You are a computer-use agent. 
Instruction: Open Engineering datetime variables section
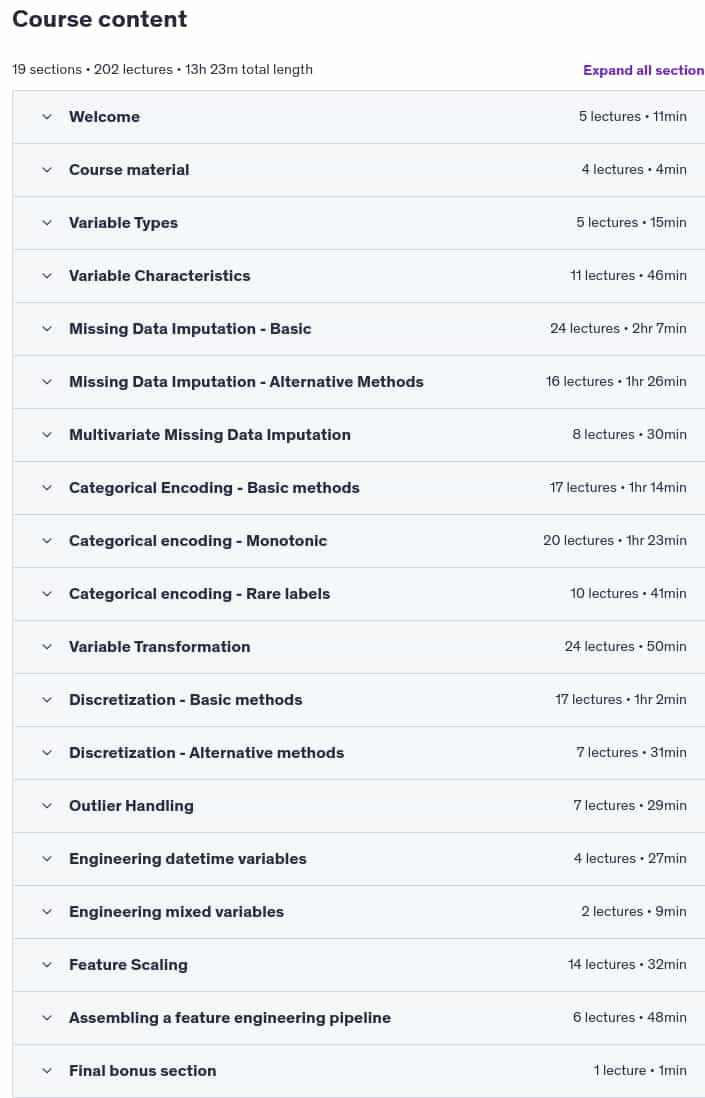359,859
